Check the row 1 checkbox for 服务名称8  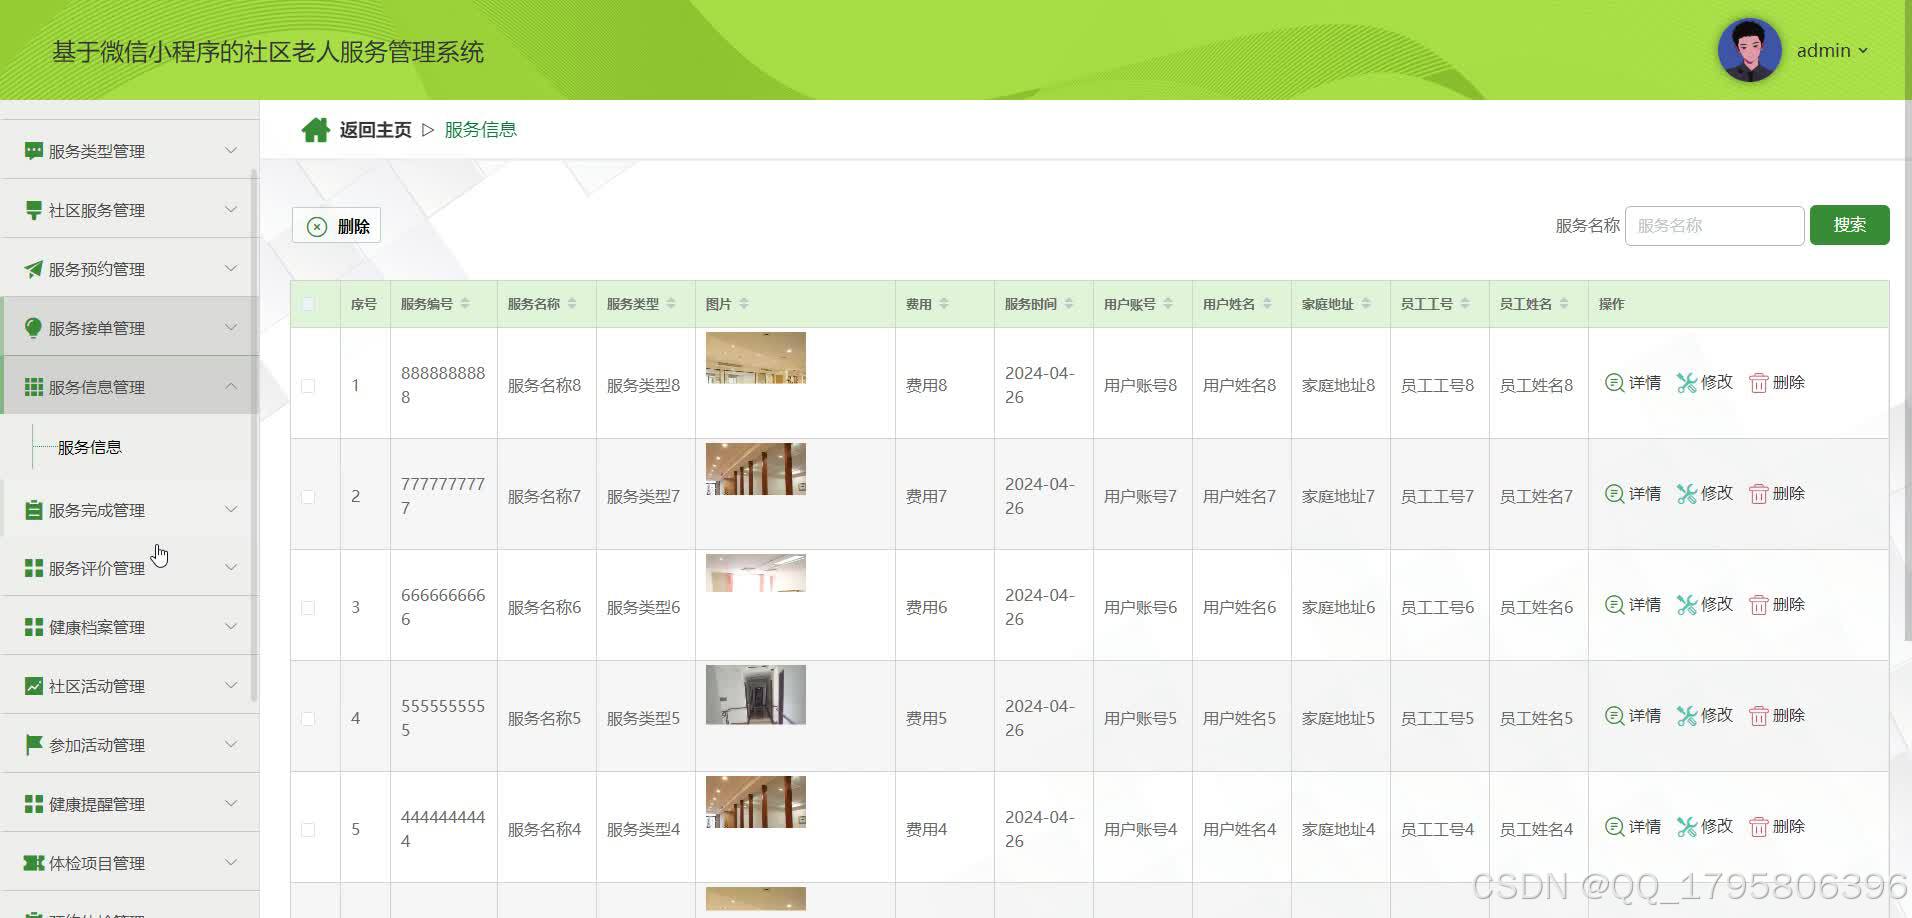(x=308, y=386)
